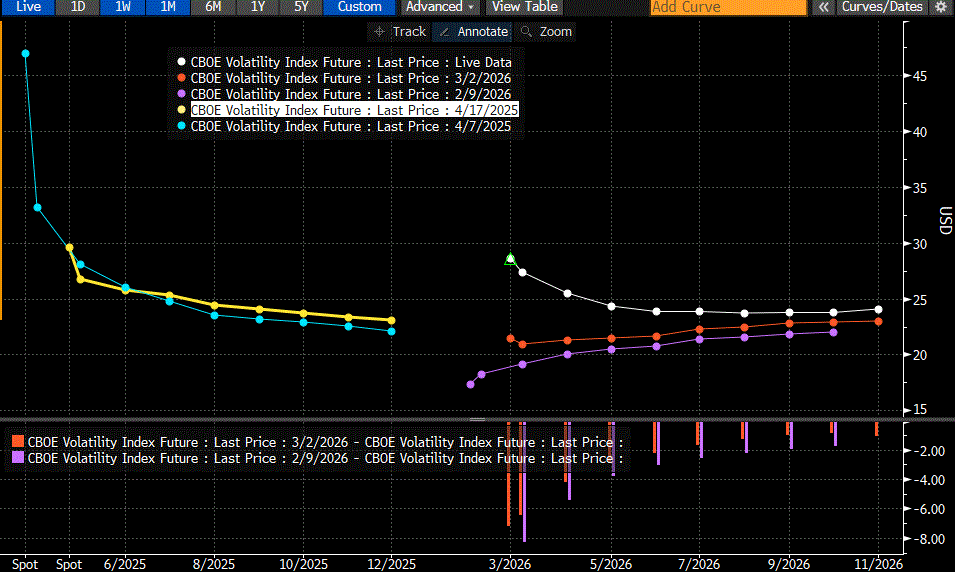Click the panel divider grip handle

coord(478,419)
